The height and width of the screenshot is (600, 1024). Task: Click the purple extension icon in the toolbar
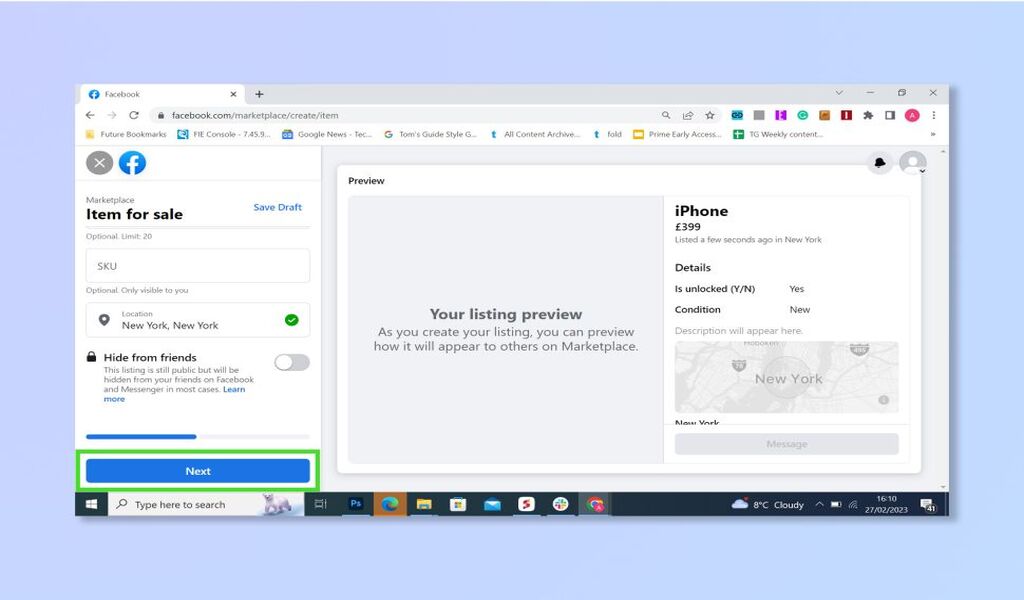tap(780, 115)
